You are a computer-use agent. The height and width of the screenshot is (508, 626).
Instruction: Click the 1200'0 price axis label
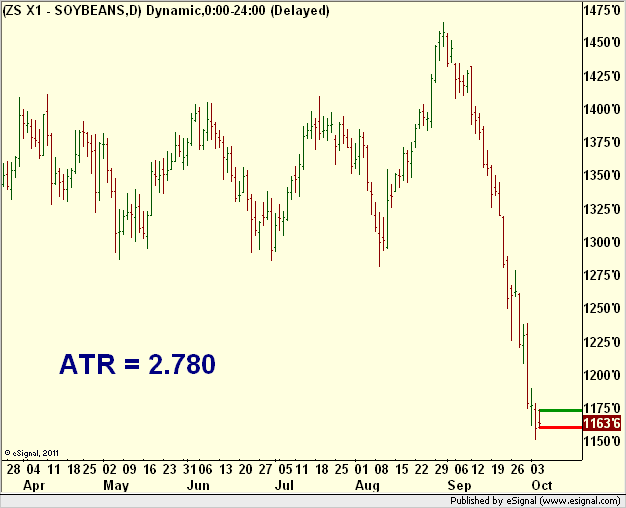click(603, 375)
